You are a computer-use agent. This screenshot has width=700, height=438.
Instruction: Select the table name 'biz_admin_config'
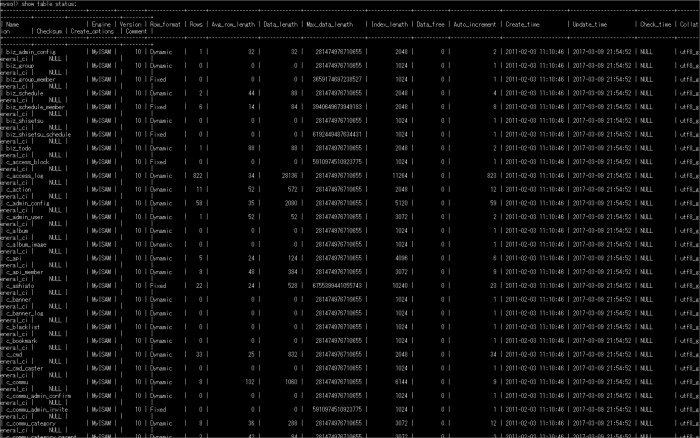point(31,52)
